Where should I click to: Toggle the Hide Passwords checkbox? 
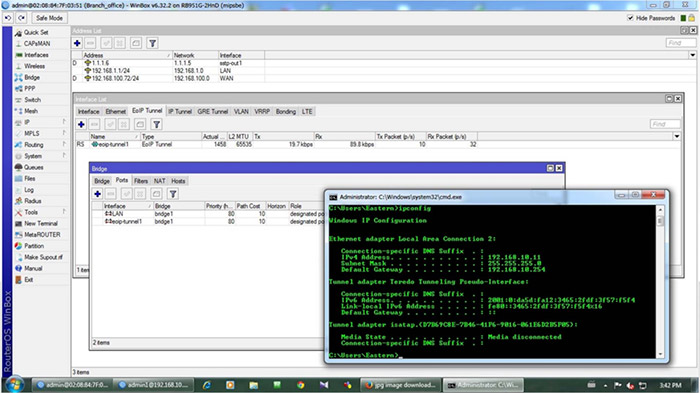[630, 18]
